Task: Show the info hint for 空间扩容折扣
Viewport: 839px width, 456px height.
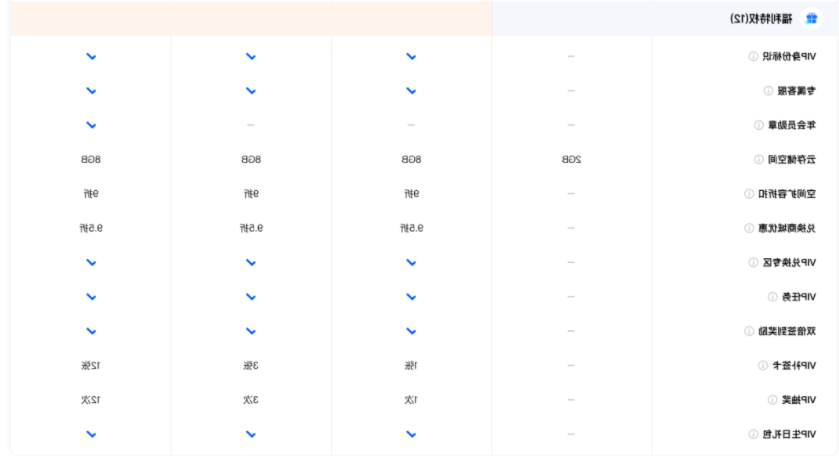Action: coord(749,194)
